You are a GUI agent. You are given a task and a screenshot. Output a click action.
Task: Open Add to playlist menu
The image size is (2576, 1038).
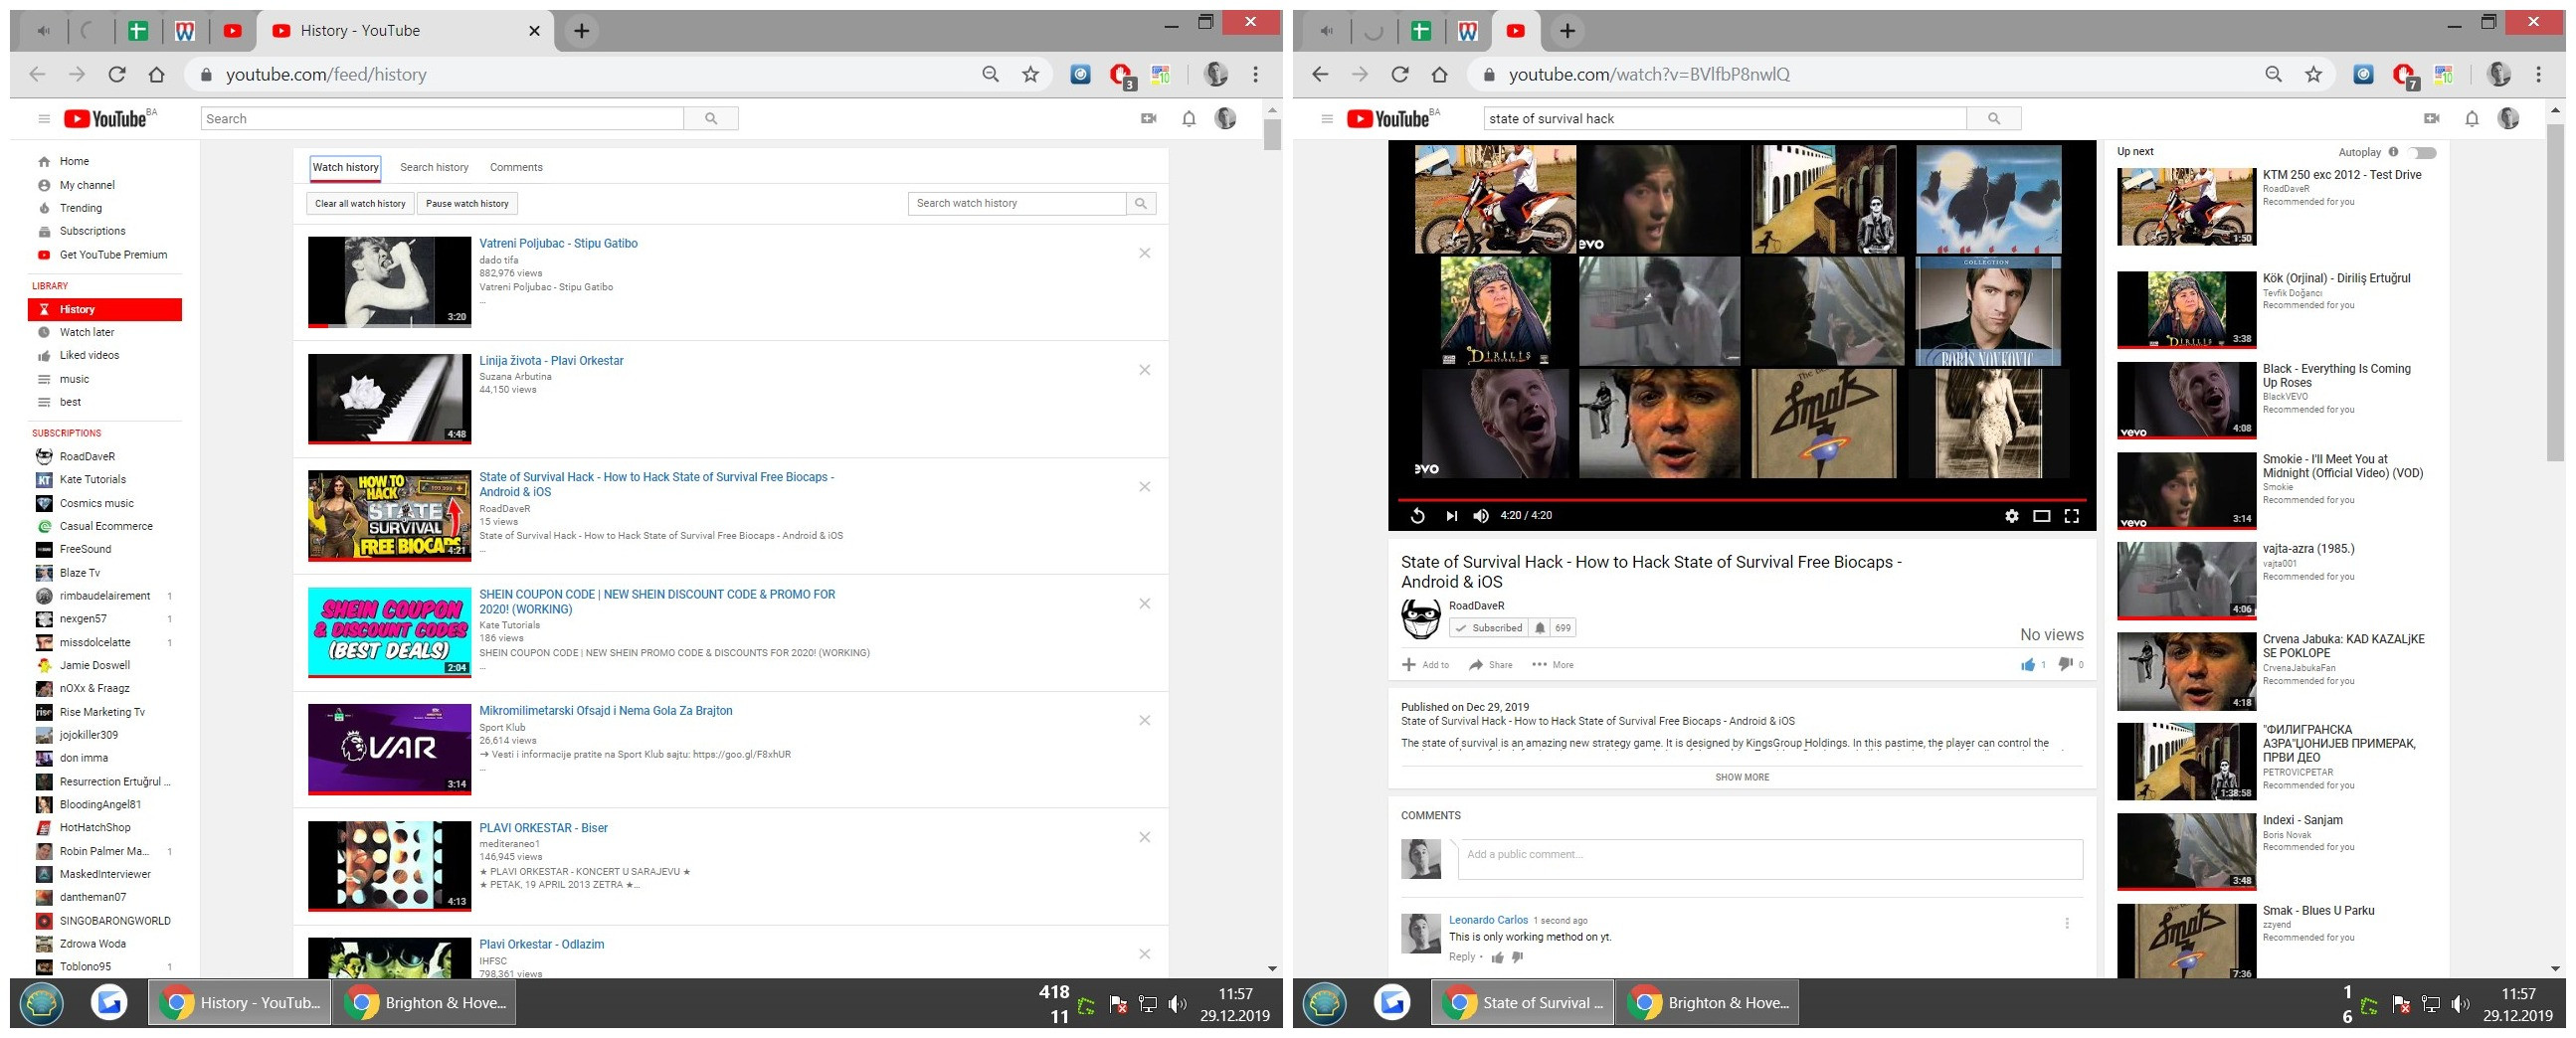tap(1425, 665)
